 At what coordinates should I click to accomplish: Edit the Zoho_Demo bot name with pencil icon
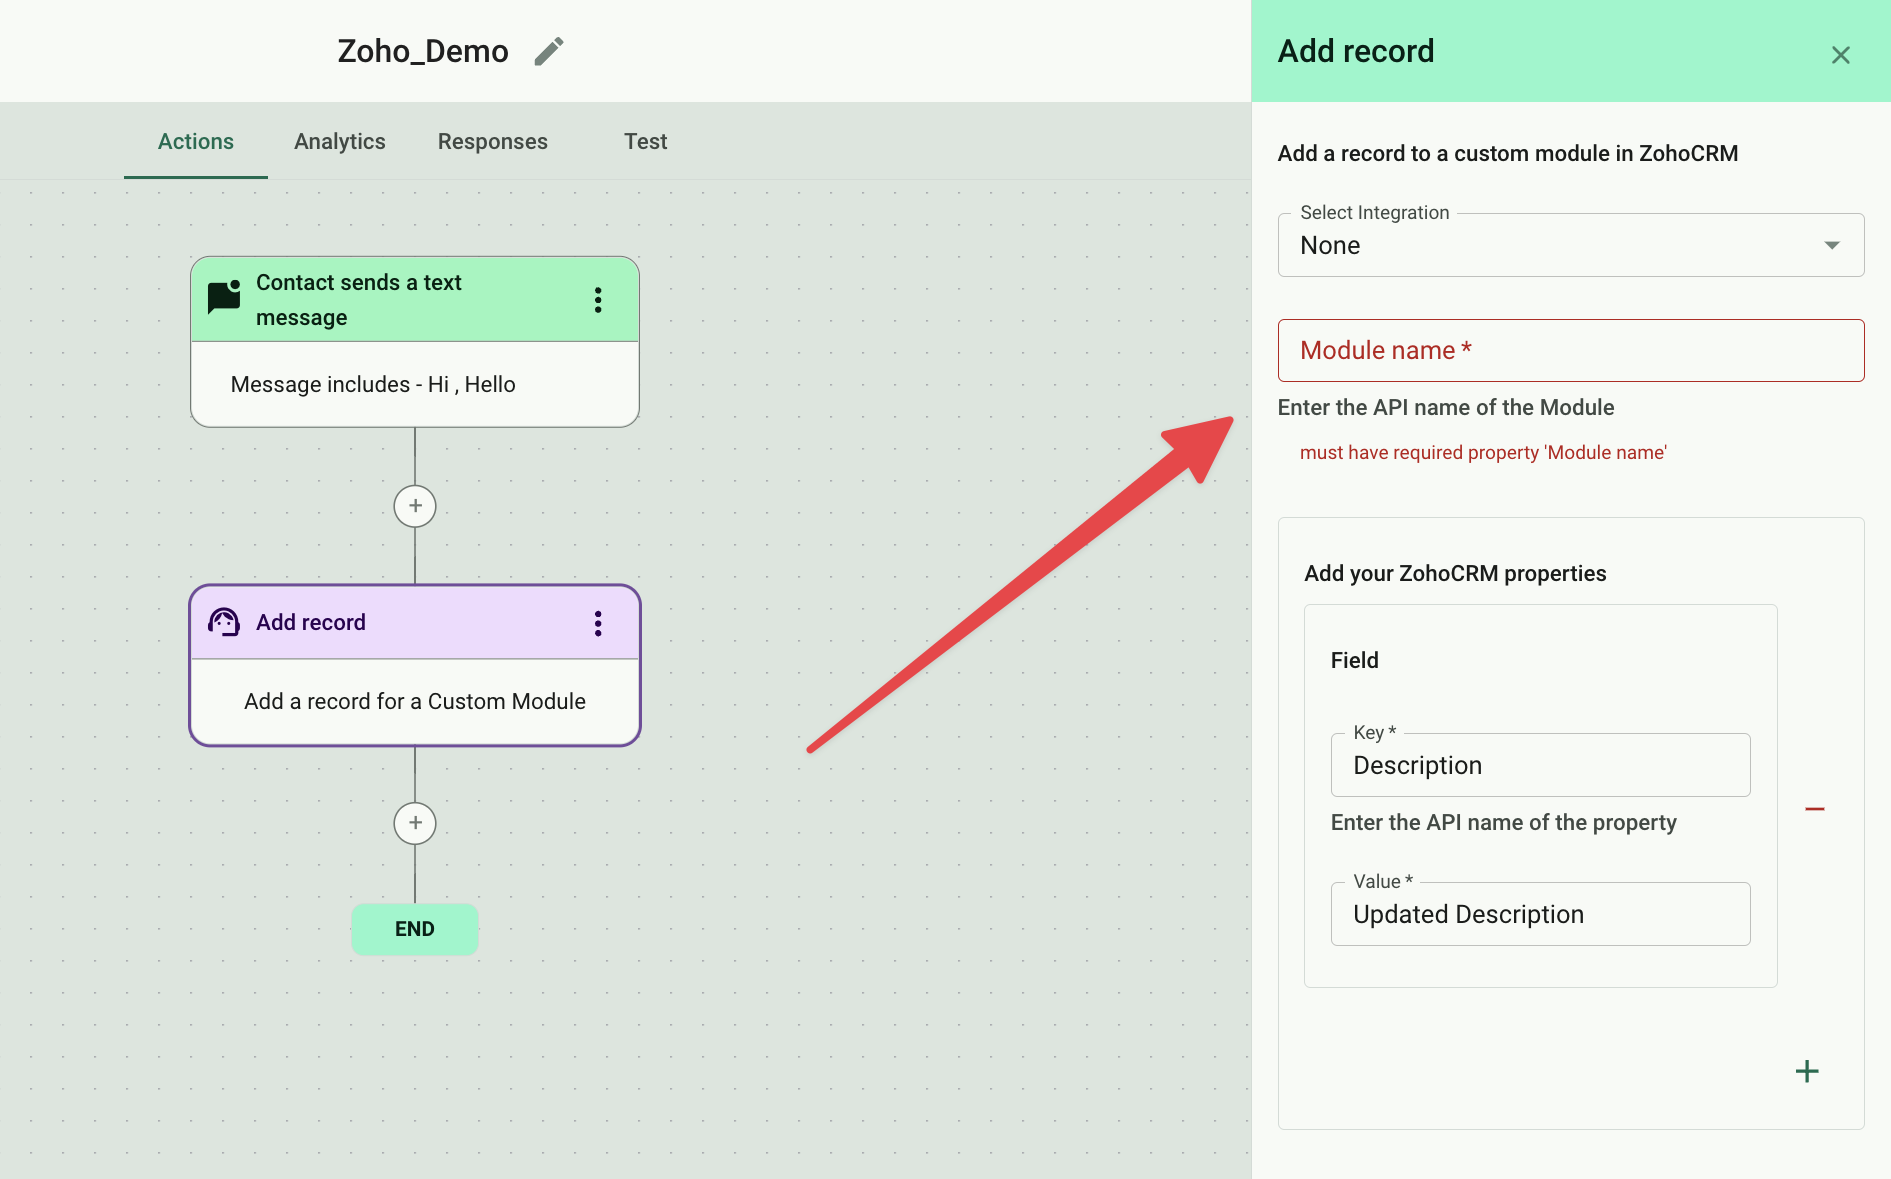point(549,51)
